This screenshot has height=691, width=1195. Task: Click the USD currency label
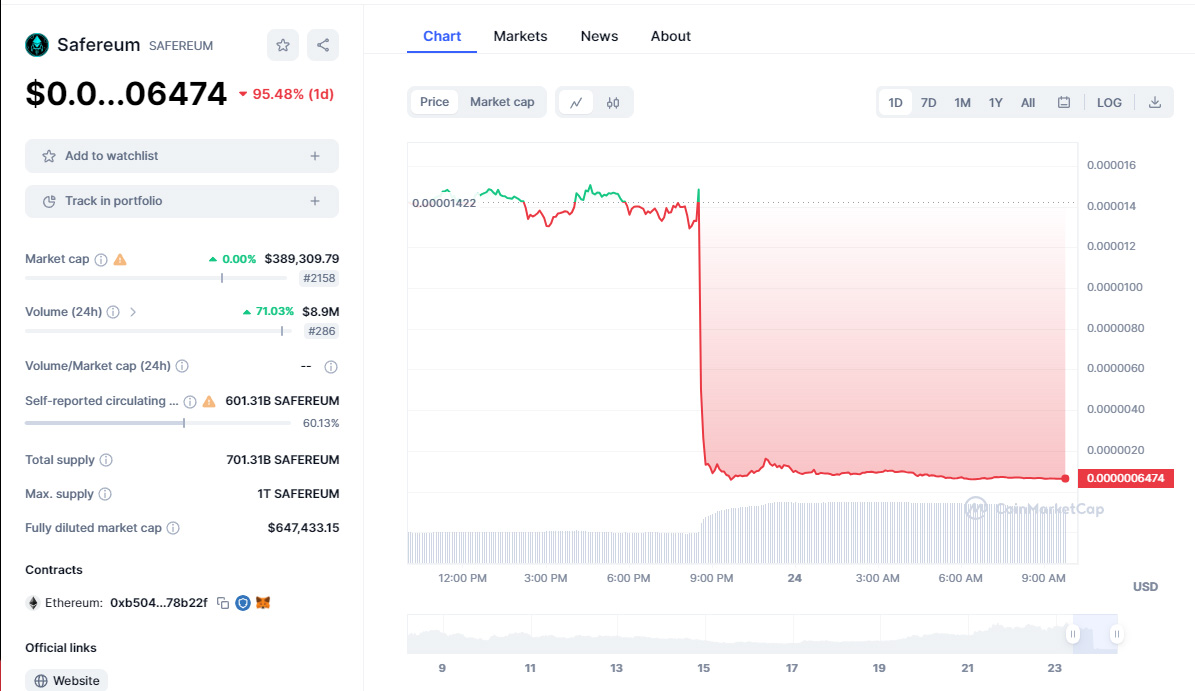pos(1145,587)
